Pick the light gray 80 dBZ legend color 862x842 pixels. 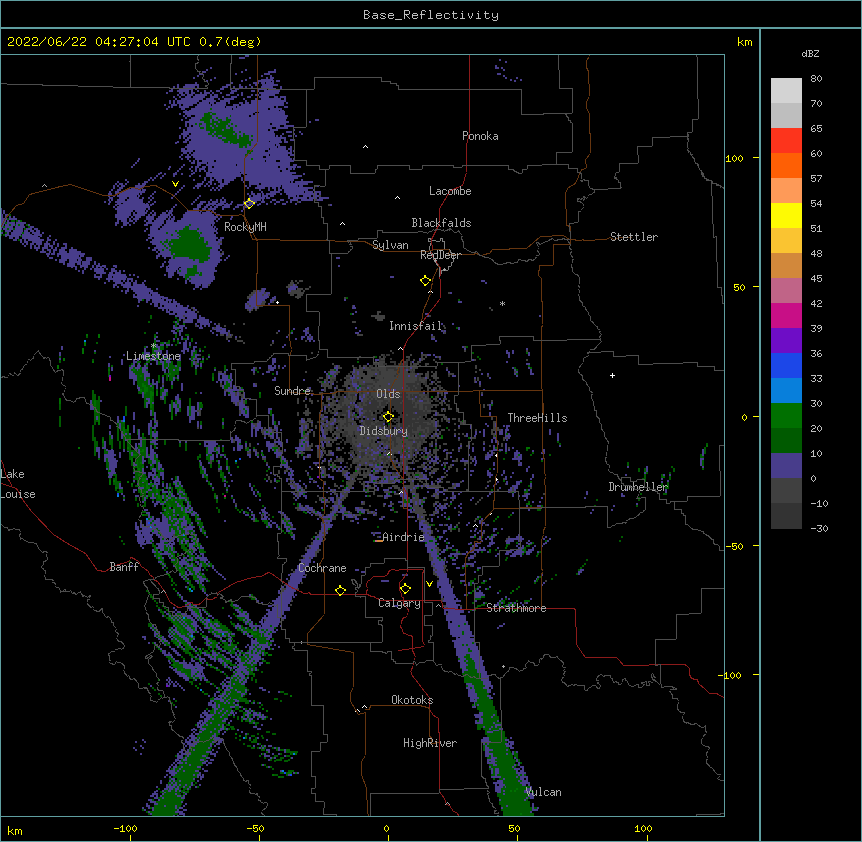[x=786, y=91]
